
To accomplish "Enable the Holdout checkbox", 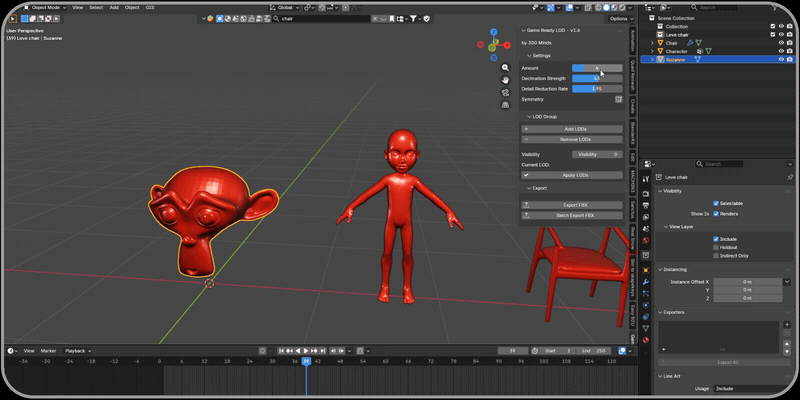I will pyautogui.click(x=716, y=247).
